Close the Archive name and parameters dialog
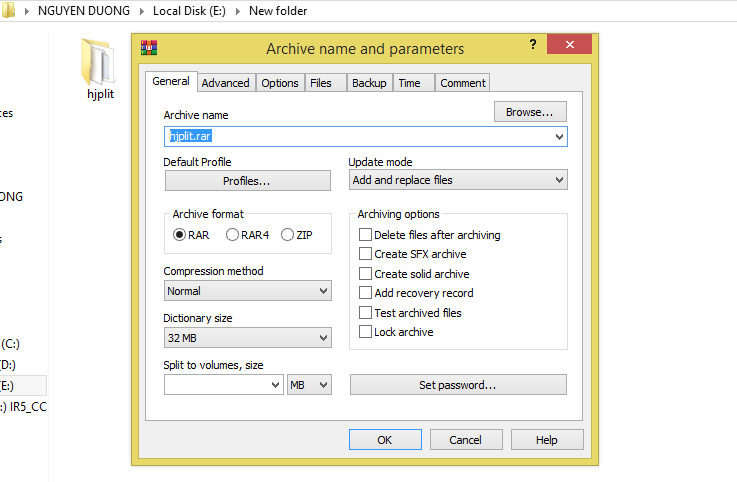Image resolution: width=737 pixels, height=482 pixels. tap(569, 44)
